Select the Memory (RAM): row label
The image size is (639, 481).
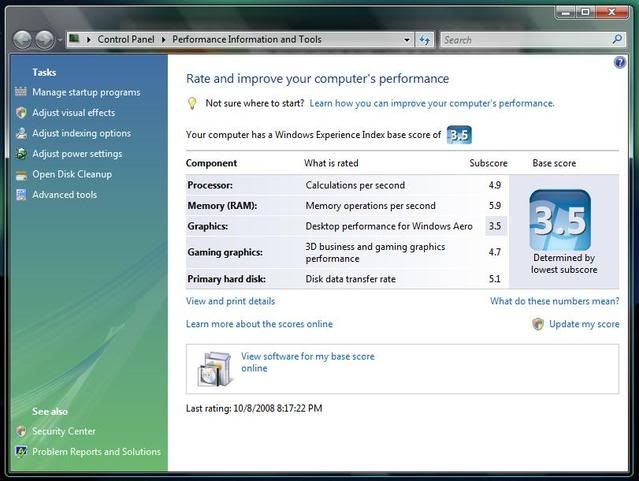(222, 206)
